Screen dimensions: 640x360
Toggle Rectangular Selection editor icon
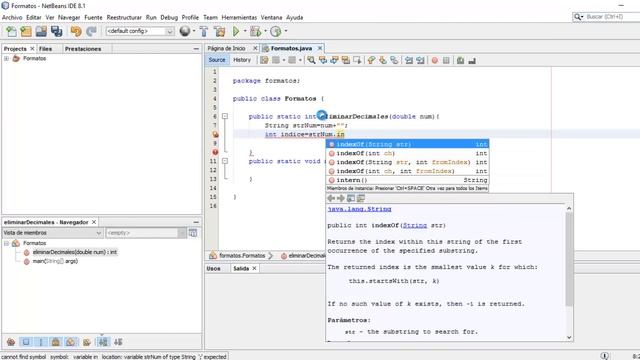[x=357, y=60]
